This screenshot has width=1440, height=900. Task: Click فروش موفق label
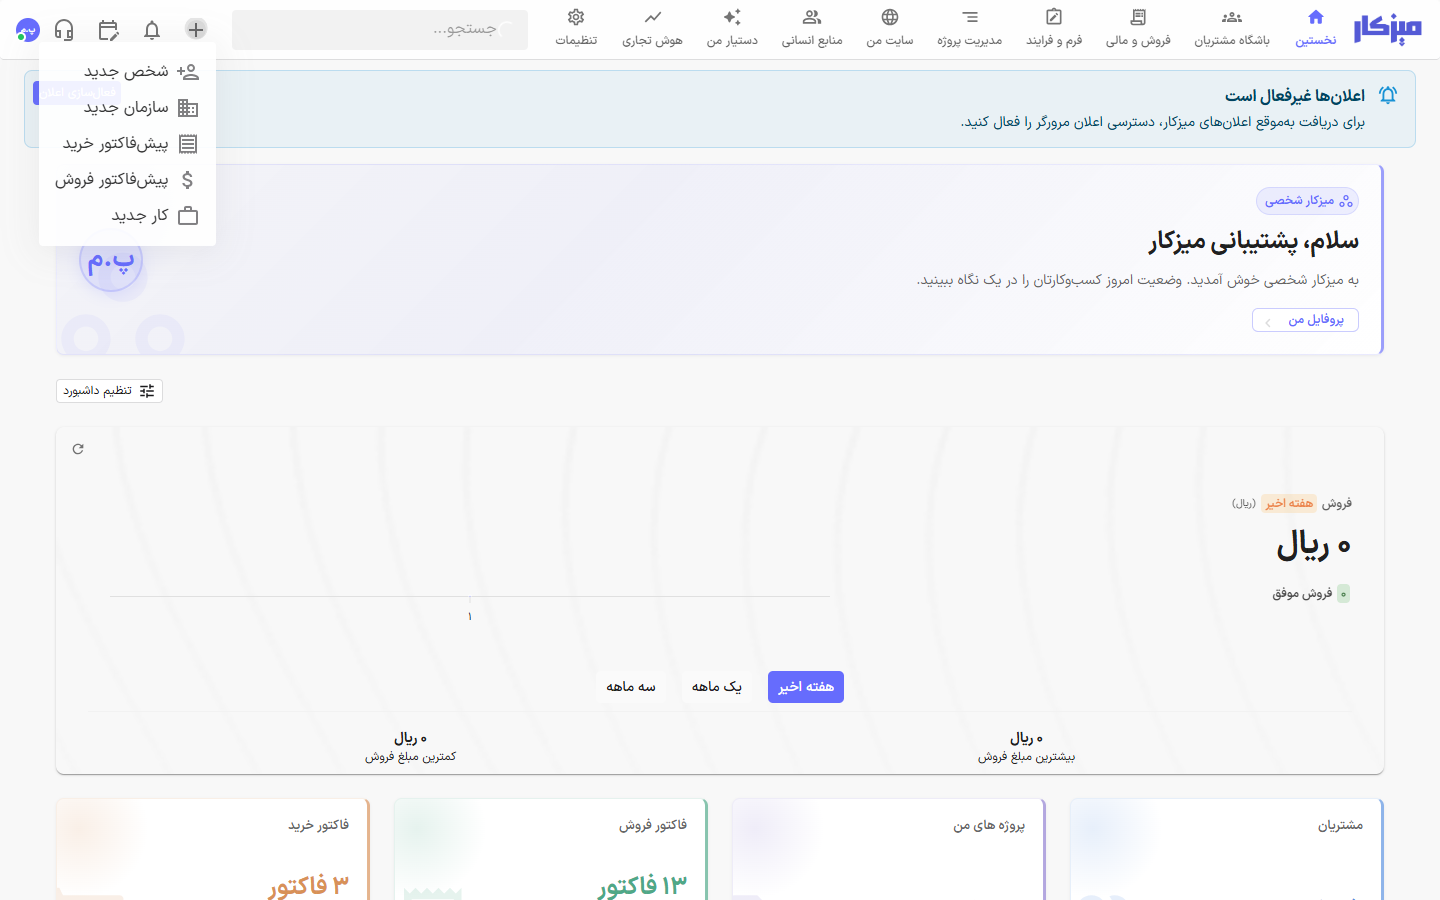(x=1302, y=594)
